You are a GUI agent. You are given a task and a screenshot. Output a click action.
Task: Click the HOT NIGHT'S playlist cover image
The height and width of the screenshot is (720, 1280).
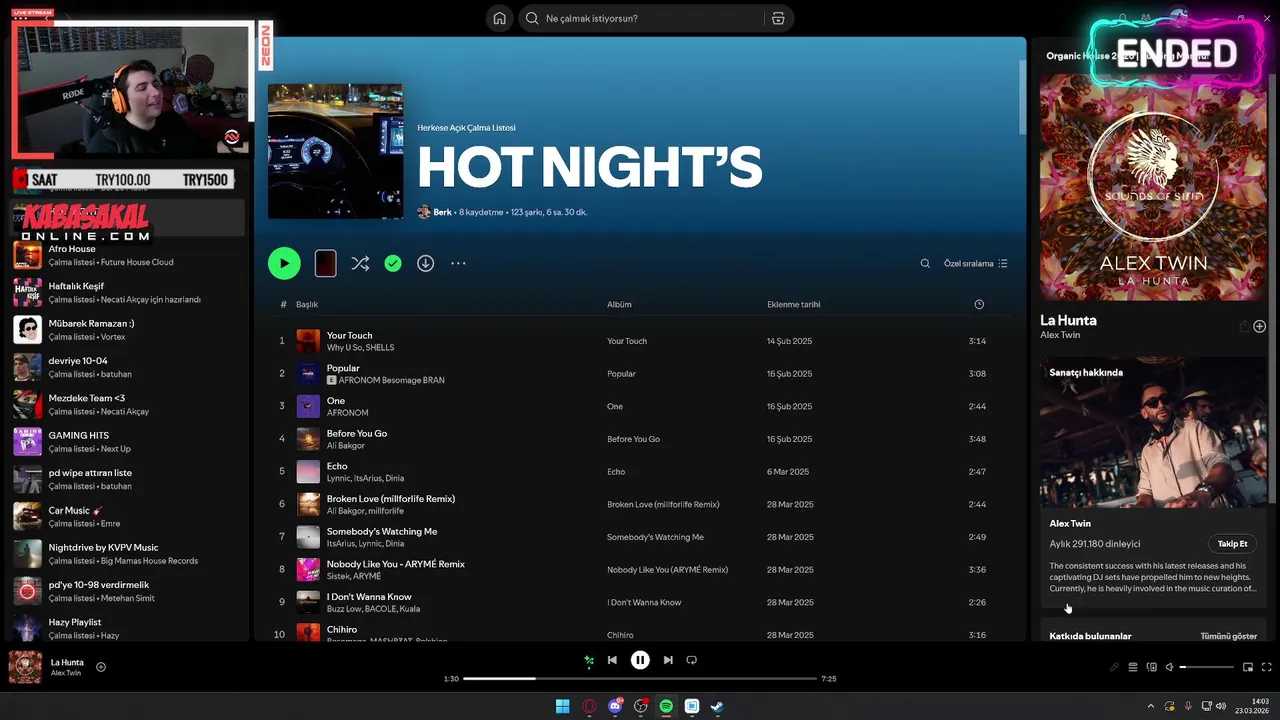coord(335,151)
